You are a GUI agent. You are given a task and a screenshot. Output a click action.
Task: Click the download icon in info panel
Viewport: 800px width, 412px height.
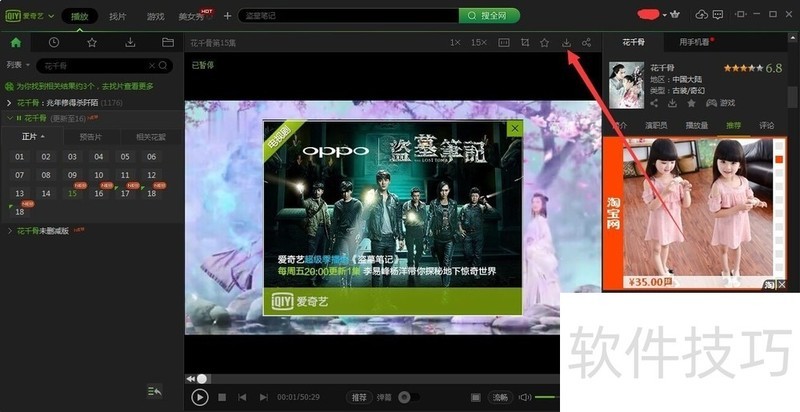click(672, 103)
